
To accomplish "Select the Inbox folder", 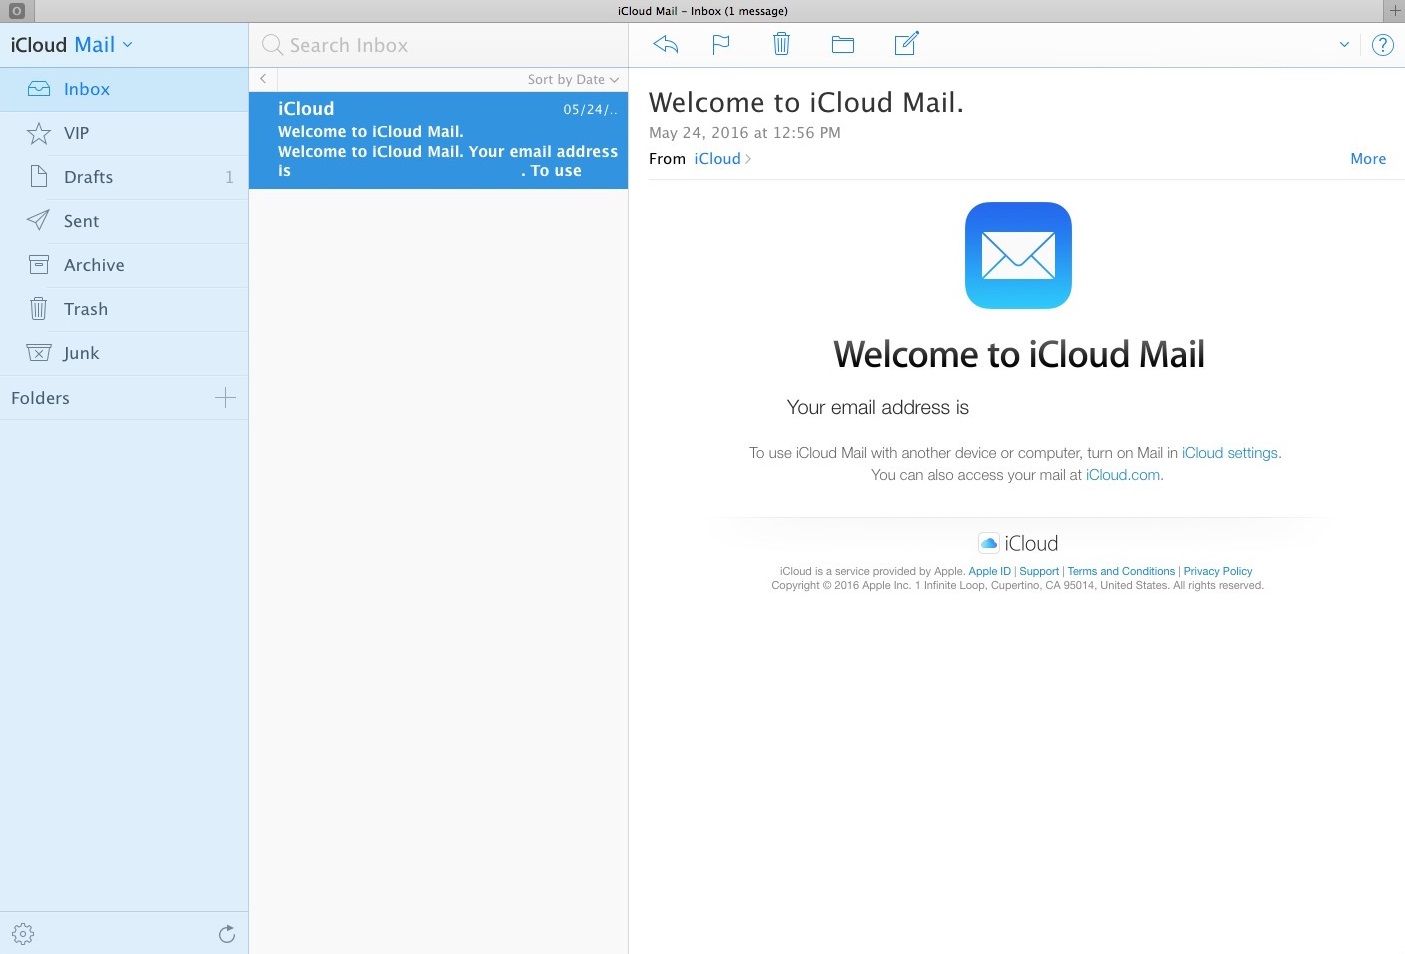I will (x=87, y=88).
